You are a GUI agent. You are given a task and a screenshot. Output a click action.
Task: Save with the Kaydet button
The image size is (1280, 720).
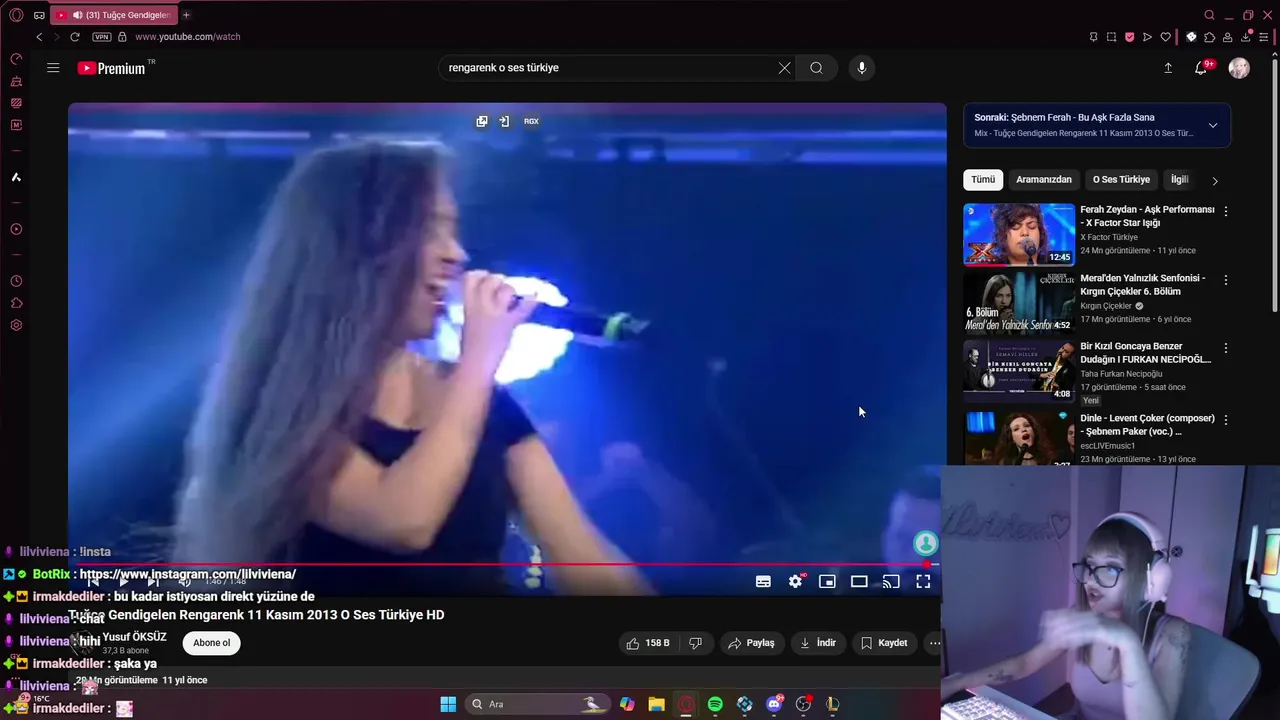point(884,643)
